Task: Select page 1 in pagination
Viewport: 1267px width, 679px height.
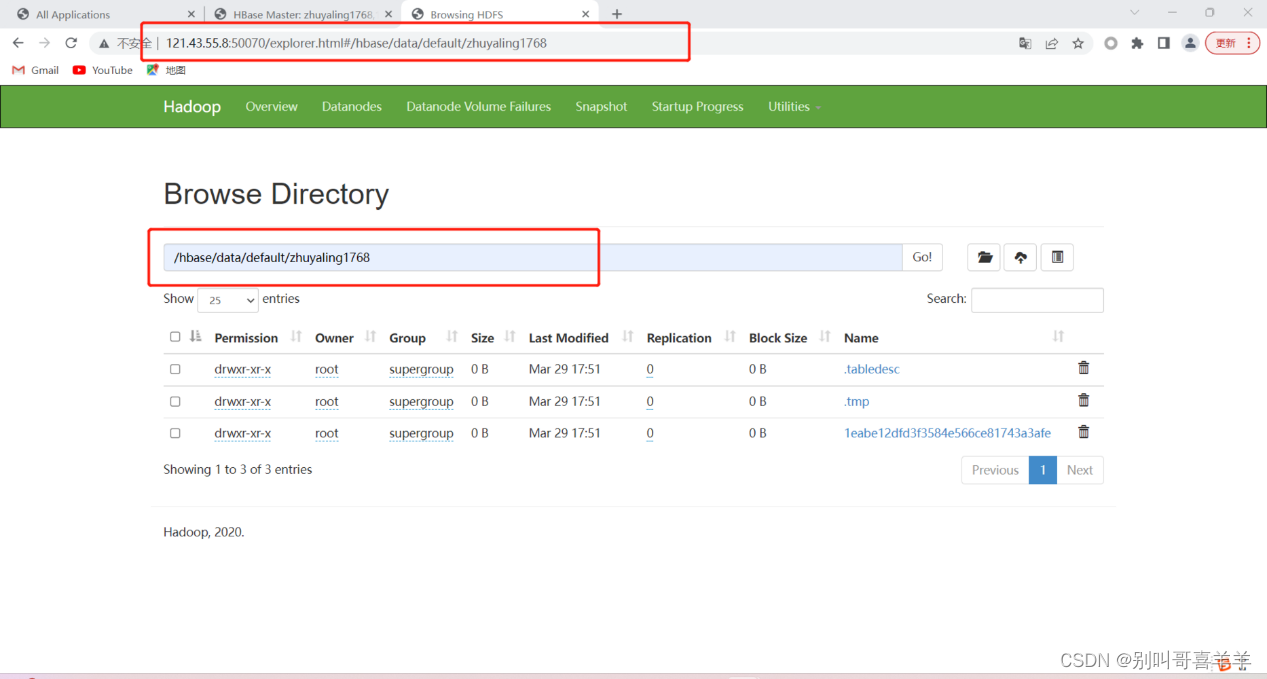Action: pos(1043,470)
